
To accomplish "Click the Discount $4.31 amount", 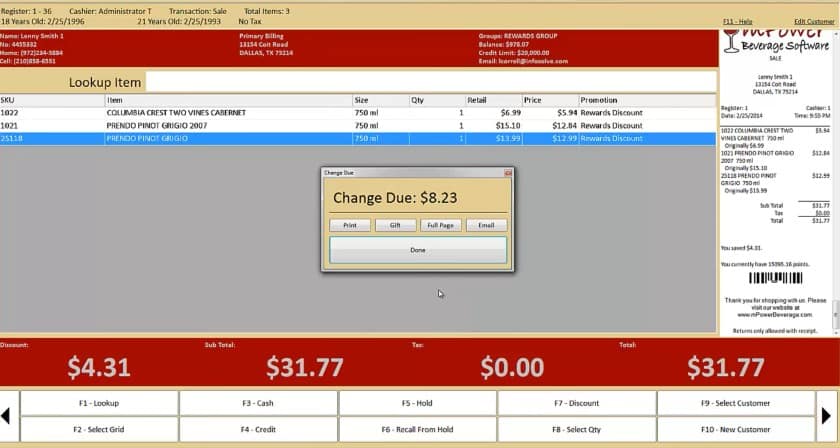I will (x=99, y=368).
